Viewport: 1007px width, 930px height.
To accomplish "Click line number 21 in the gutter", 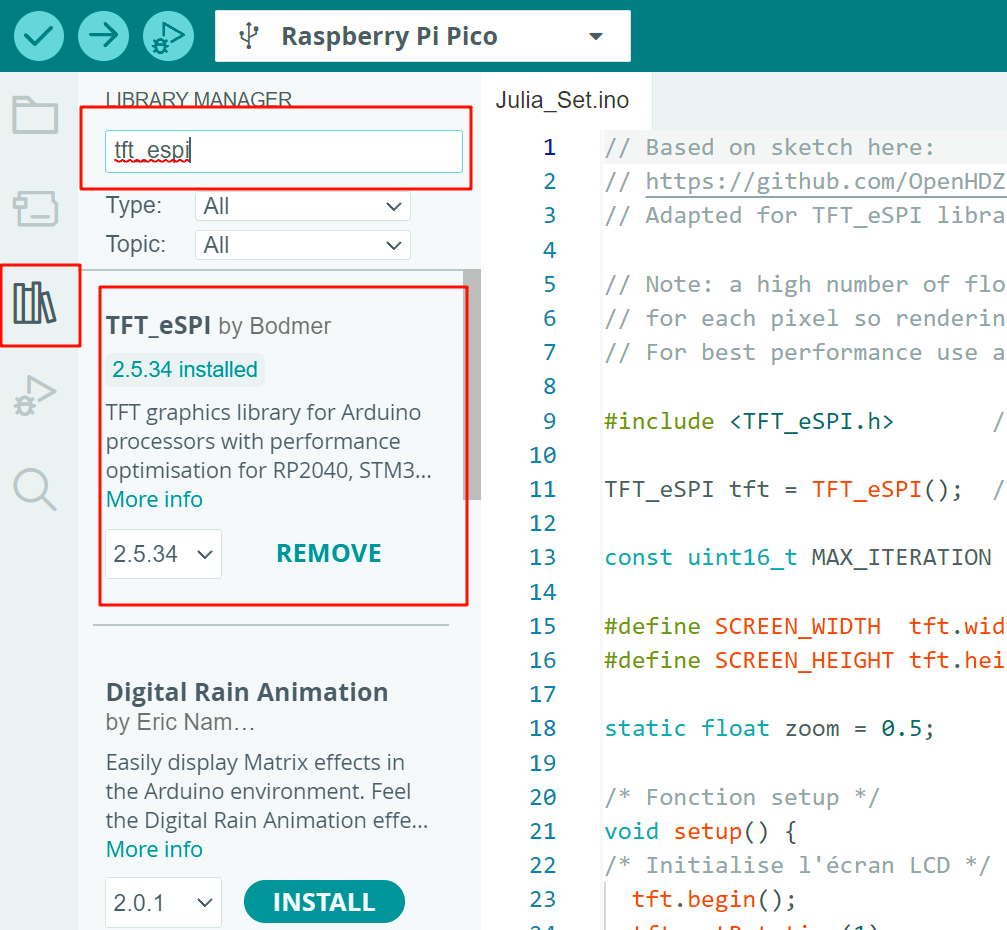I will (x=543, y=831).
